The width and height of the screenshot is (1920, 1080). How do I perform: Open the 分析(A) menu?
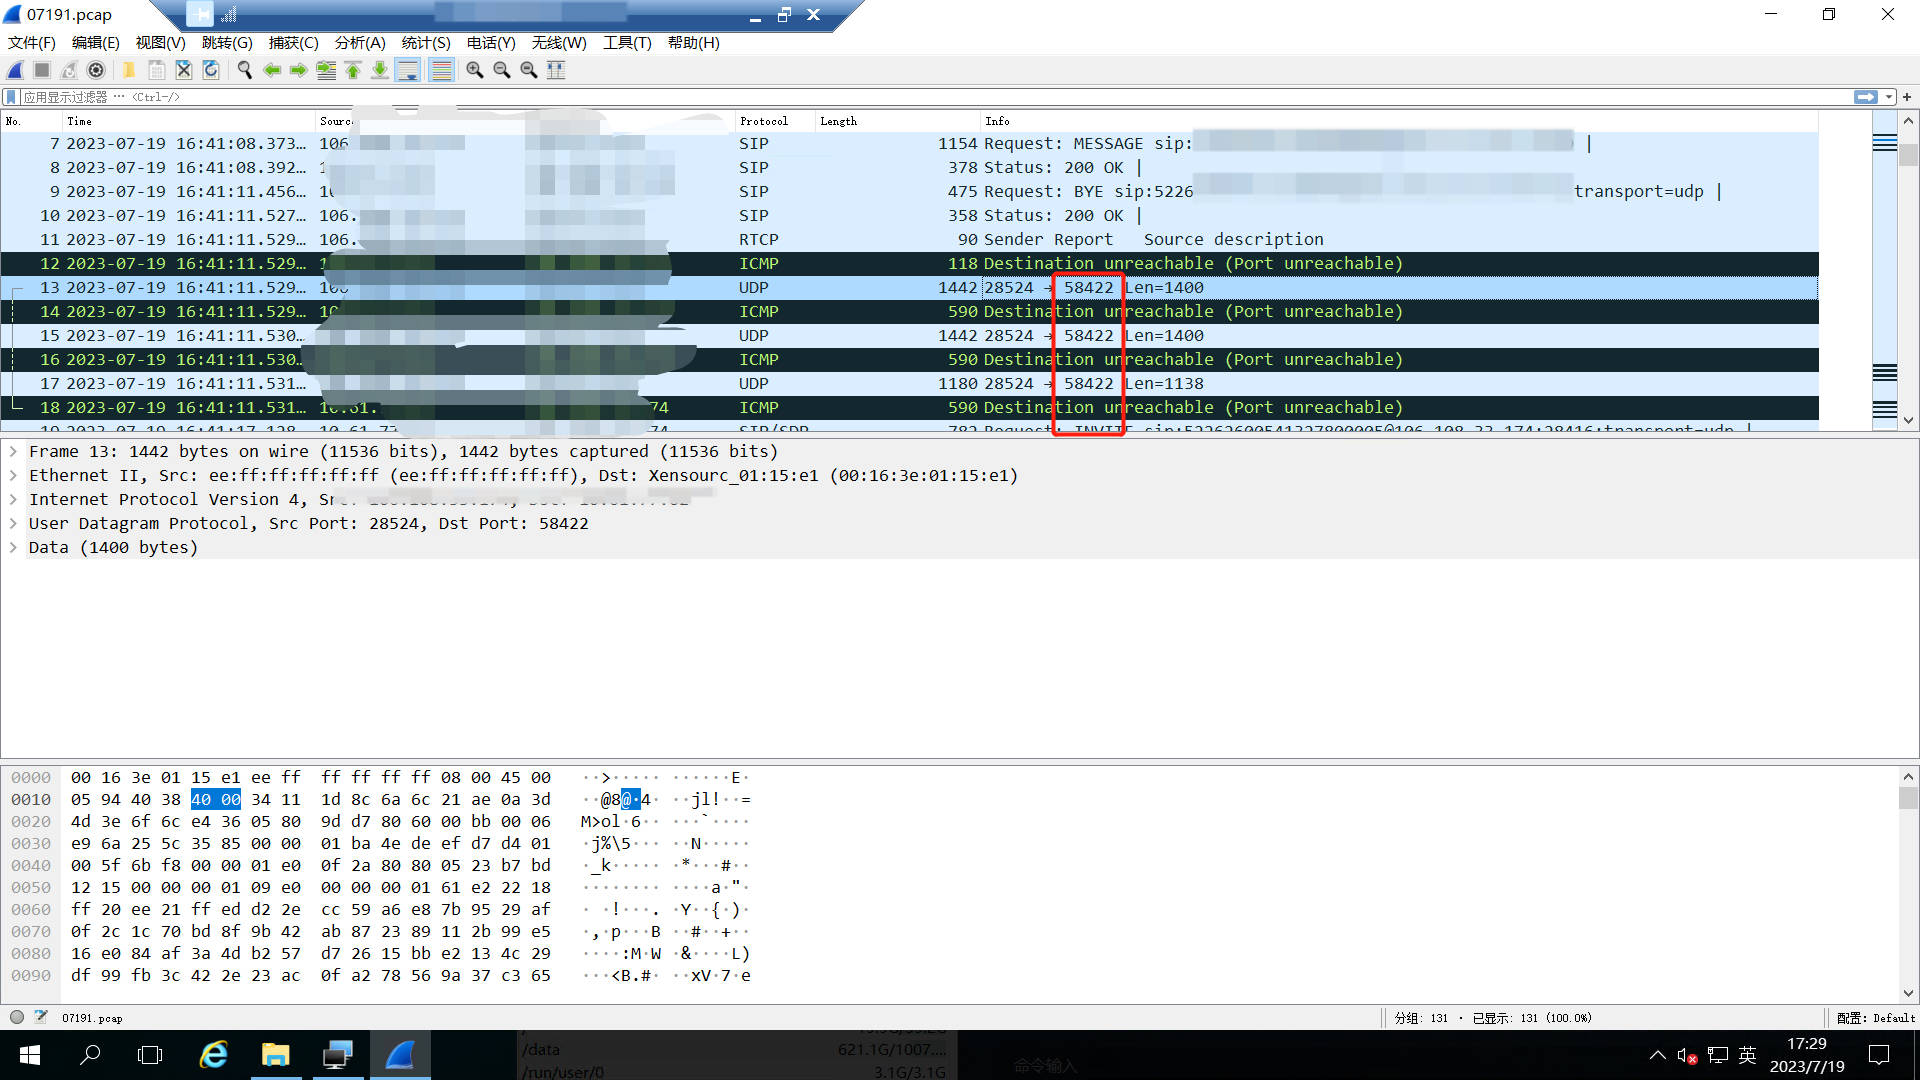[x=359, y=43]
